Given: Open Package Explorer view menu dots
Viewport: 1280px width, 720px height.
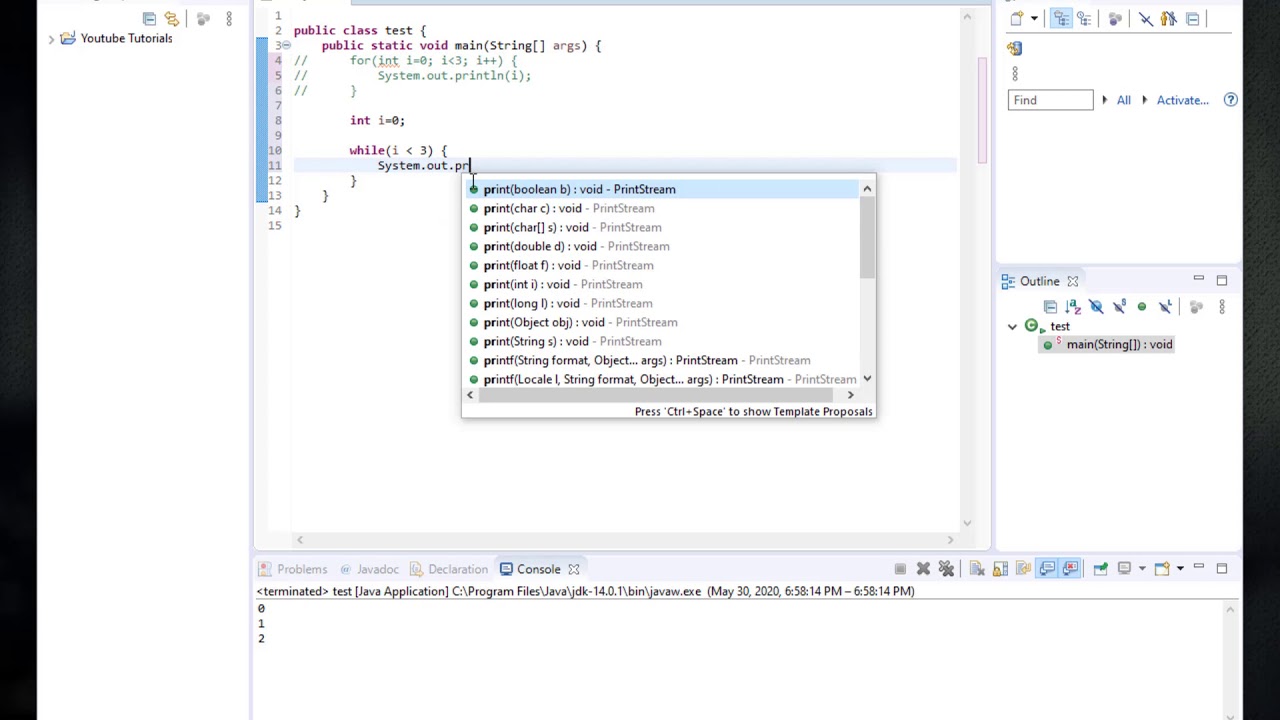Looking at the screenshot, I should (x=229, y=18).
